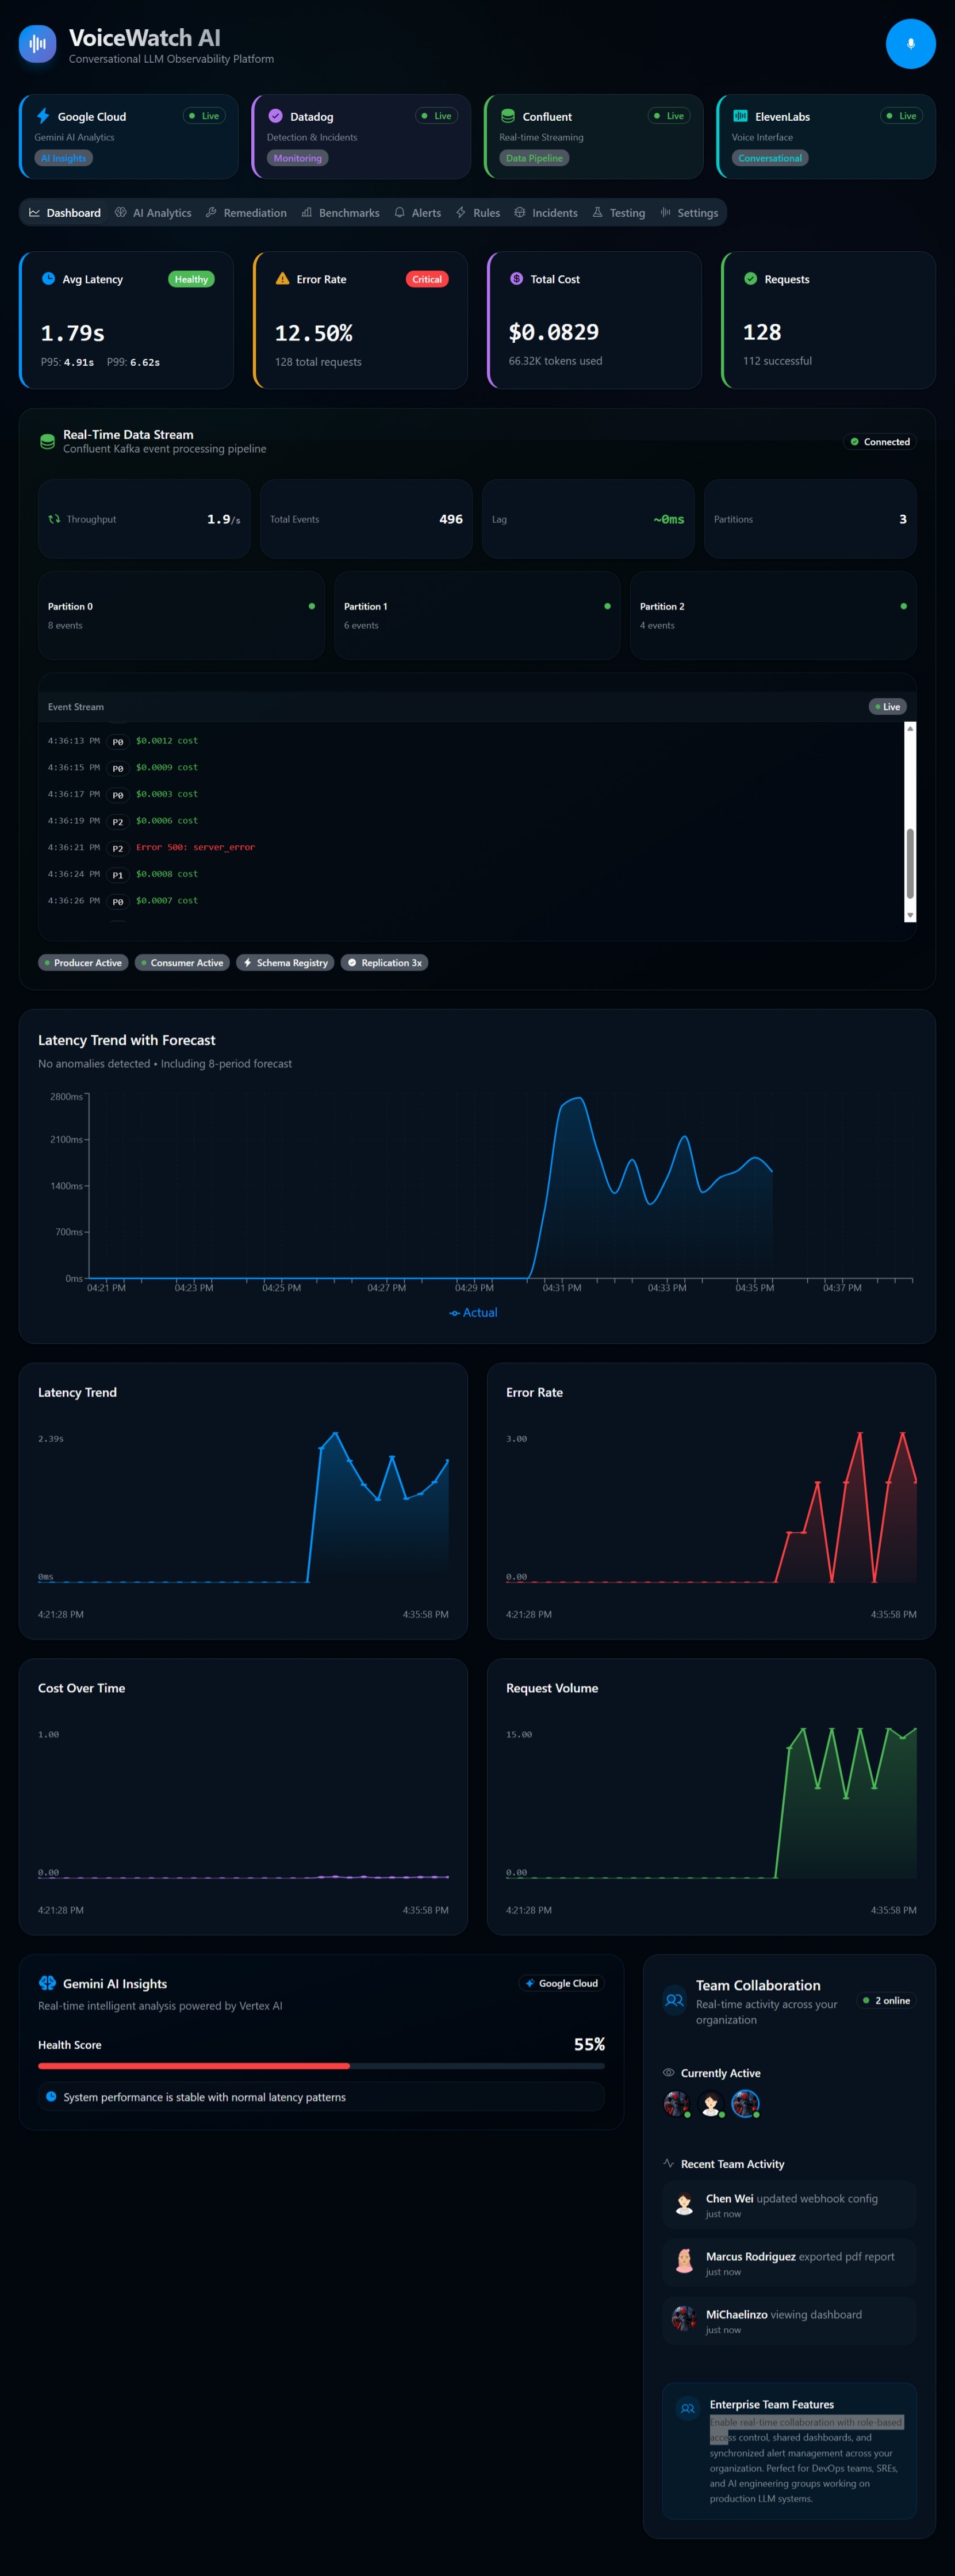This screenshot has height=2576, width=955.
Task: Click the 2 online status badge
Action: coord(886,2000)
